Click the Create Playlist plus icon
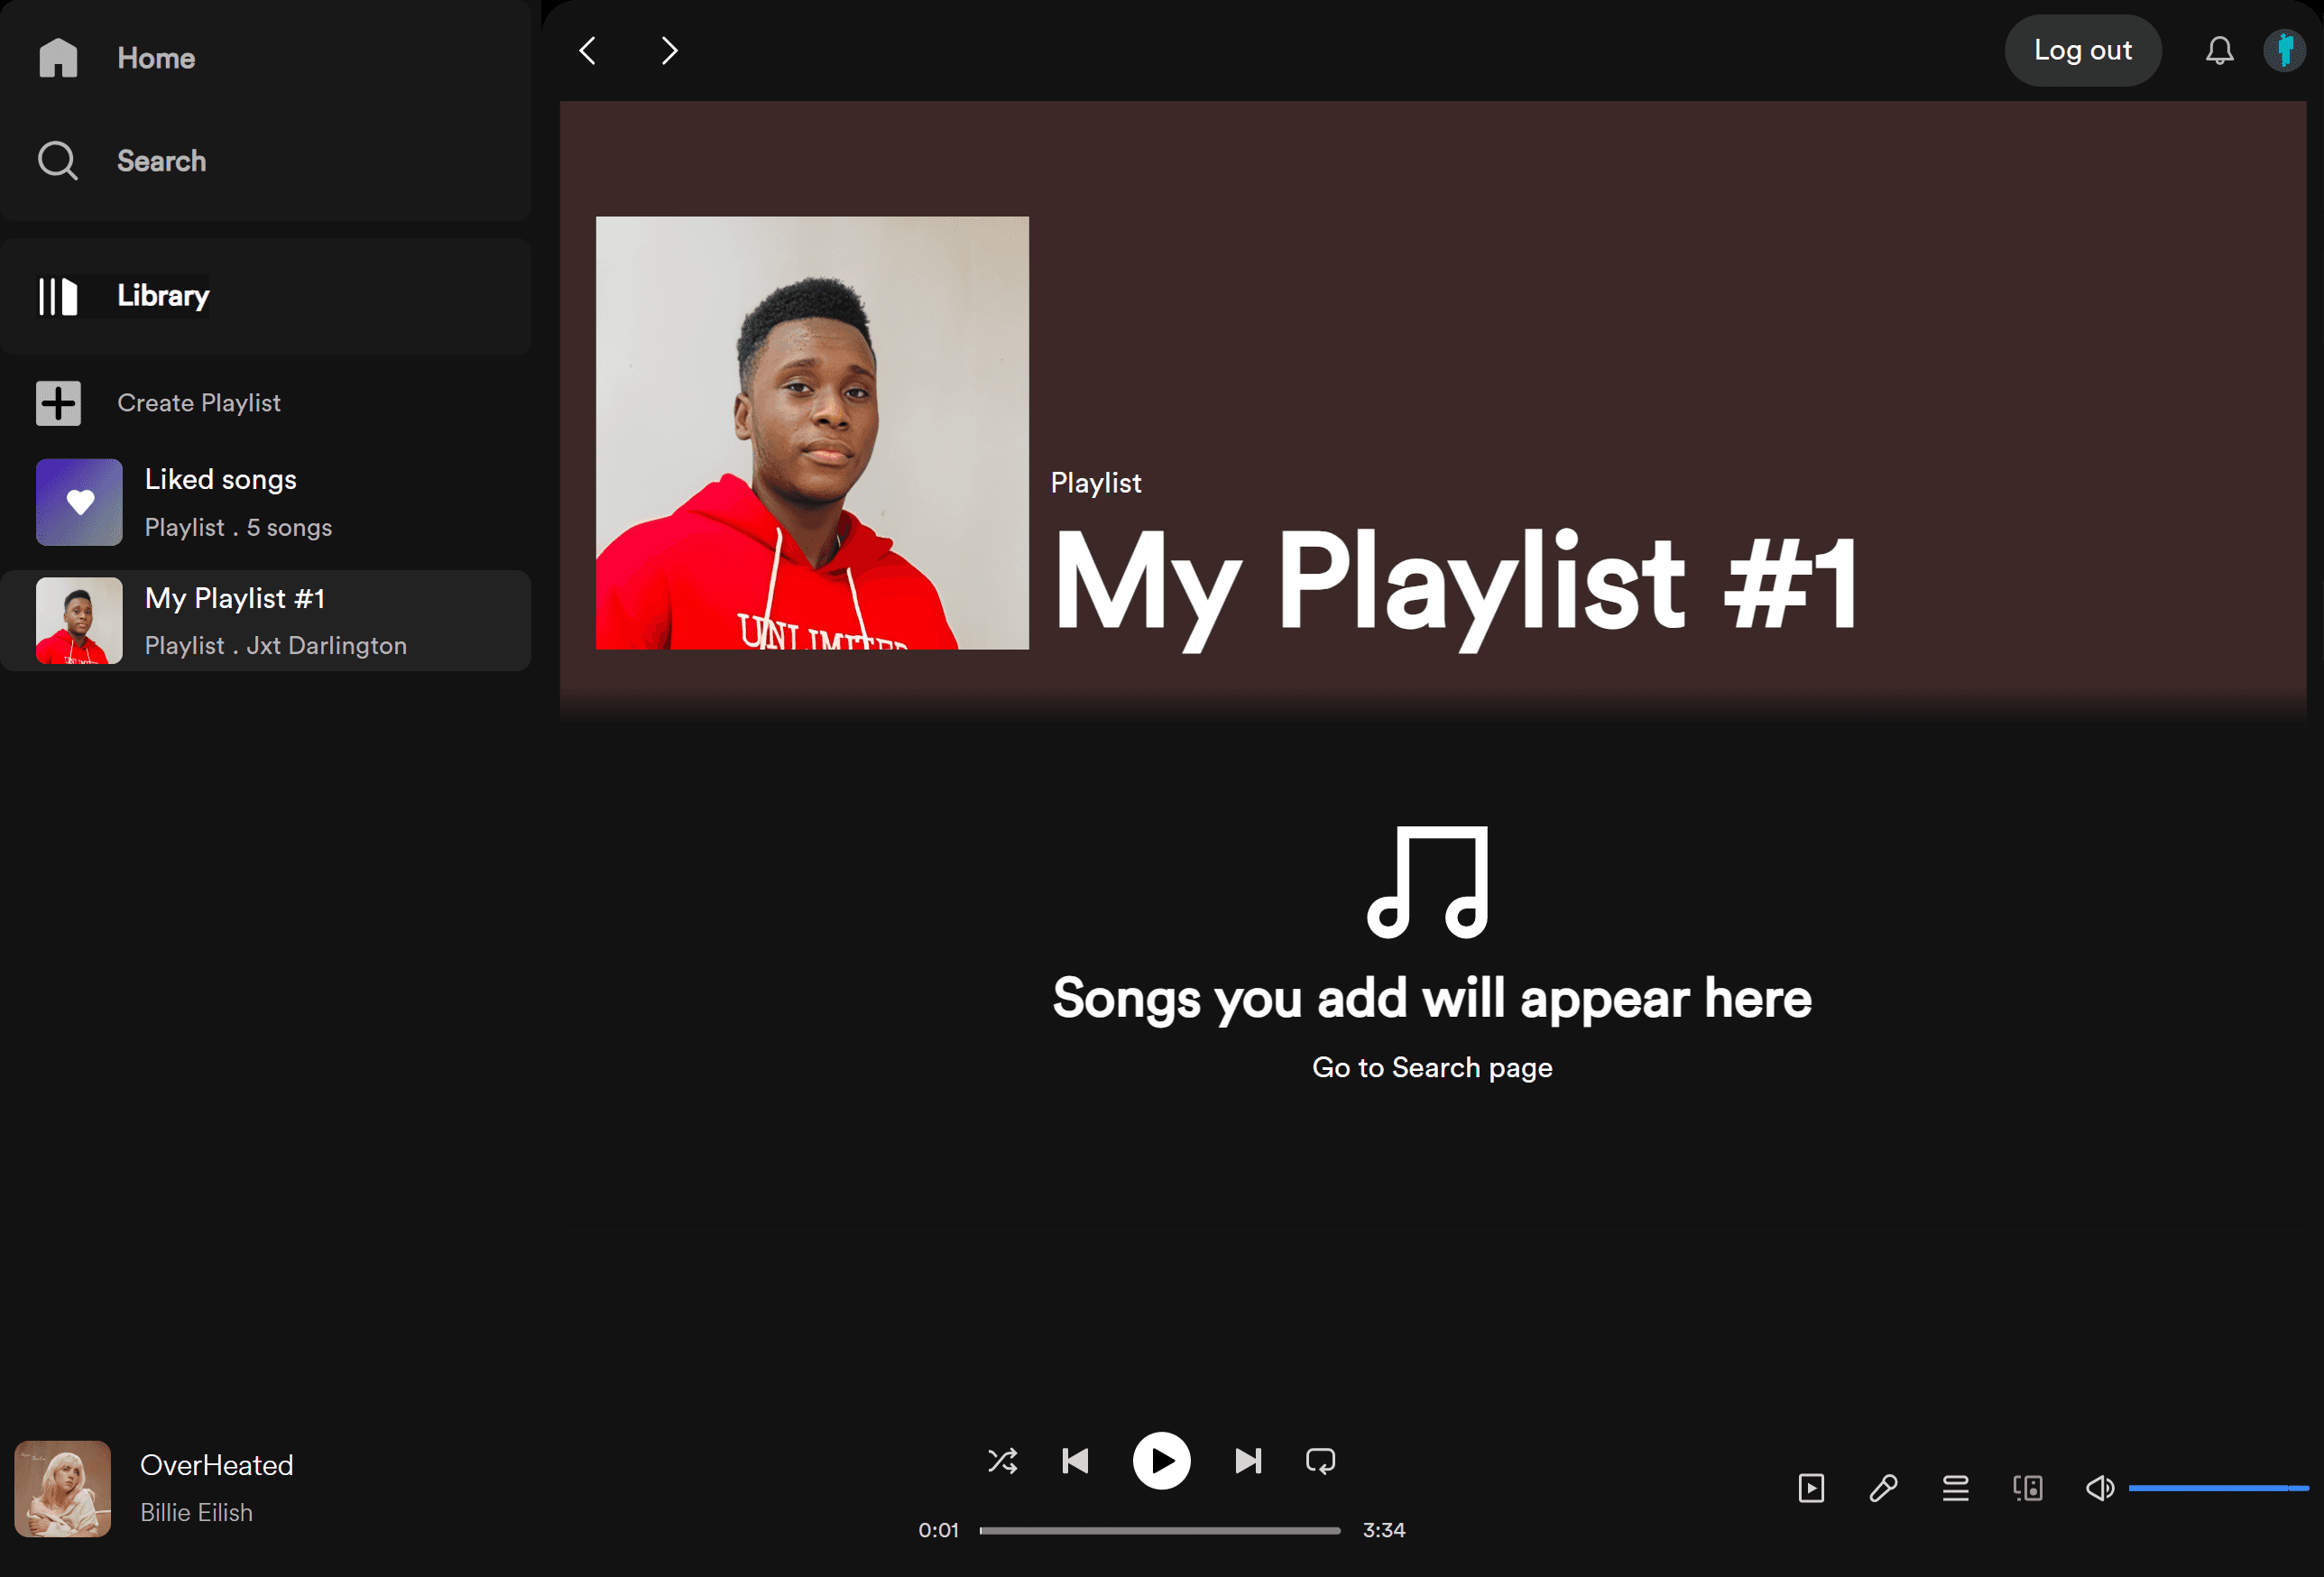2324x1577 pixels. point(58,403)
